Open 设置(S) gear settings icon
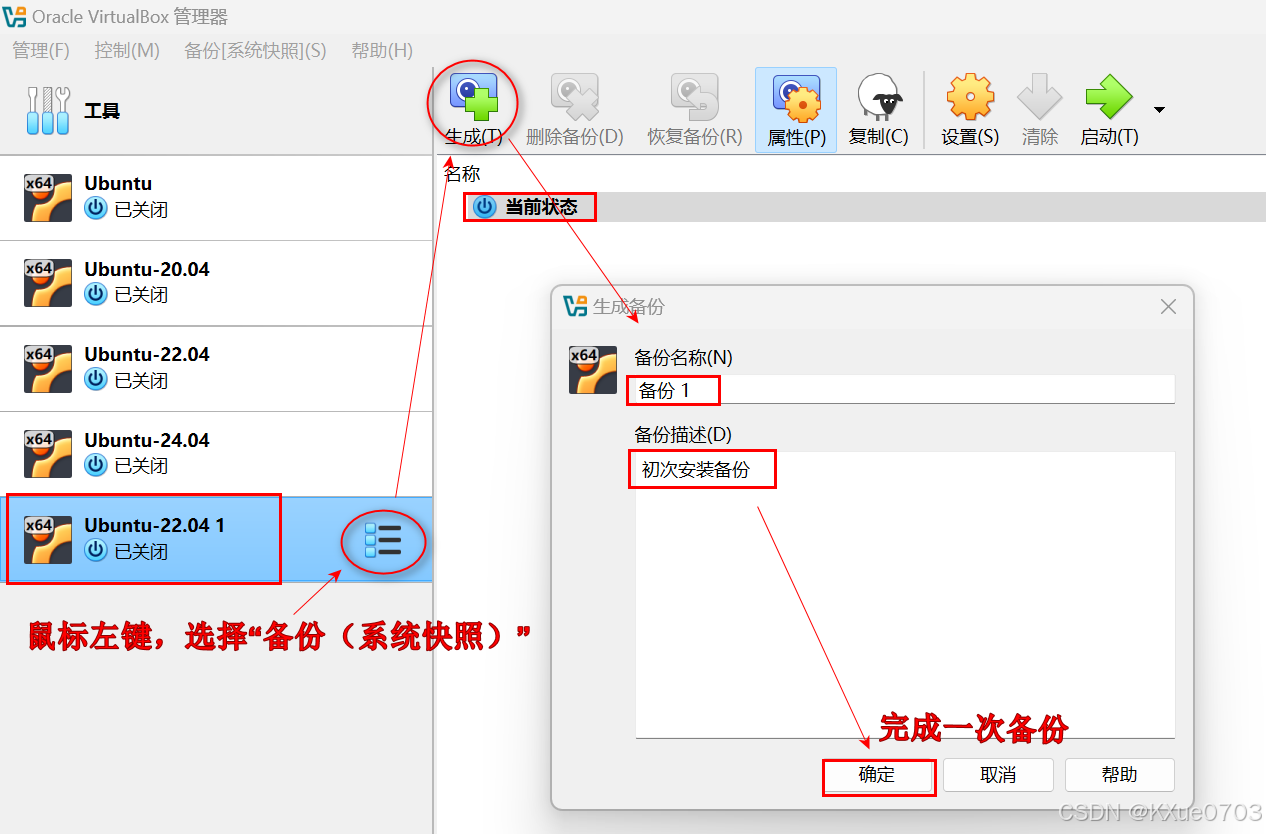 click(970, 98)
